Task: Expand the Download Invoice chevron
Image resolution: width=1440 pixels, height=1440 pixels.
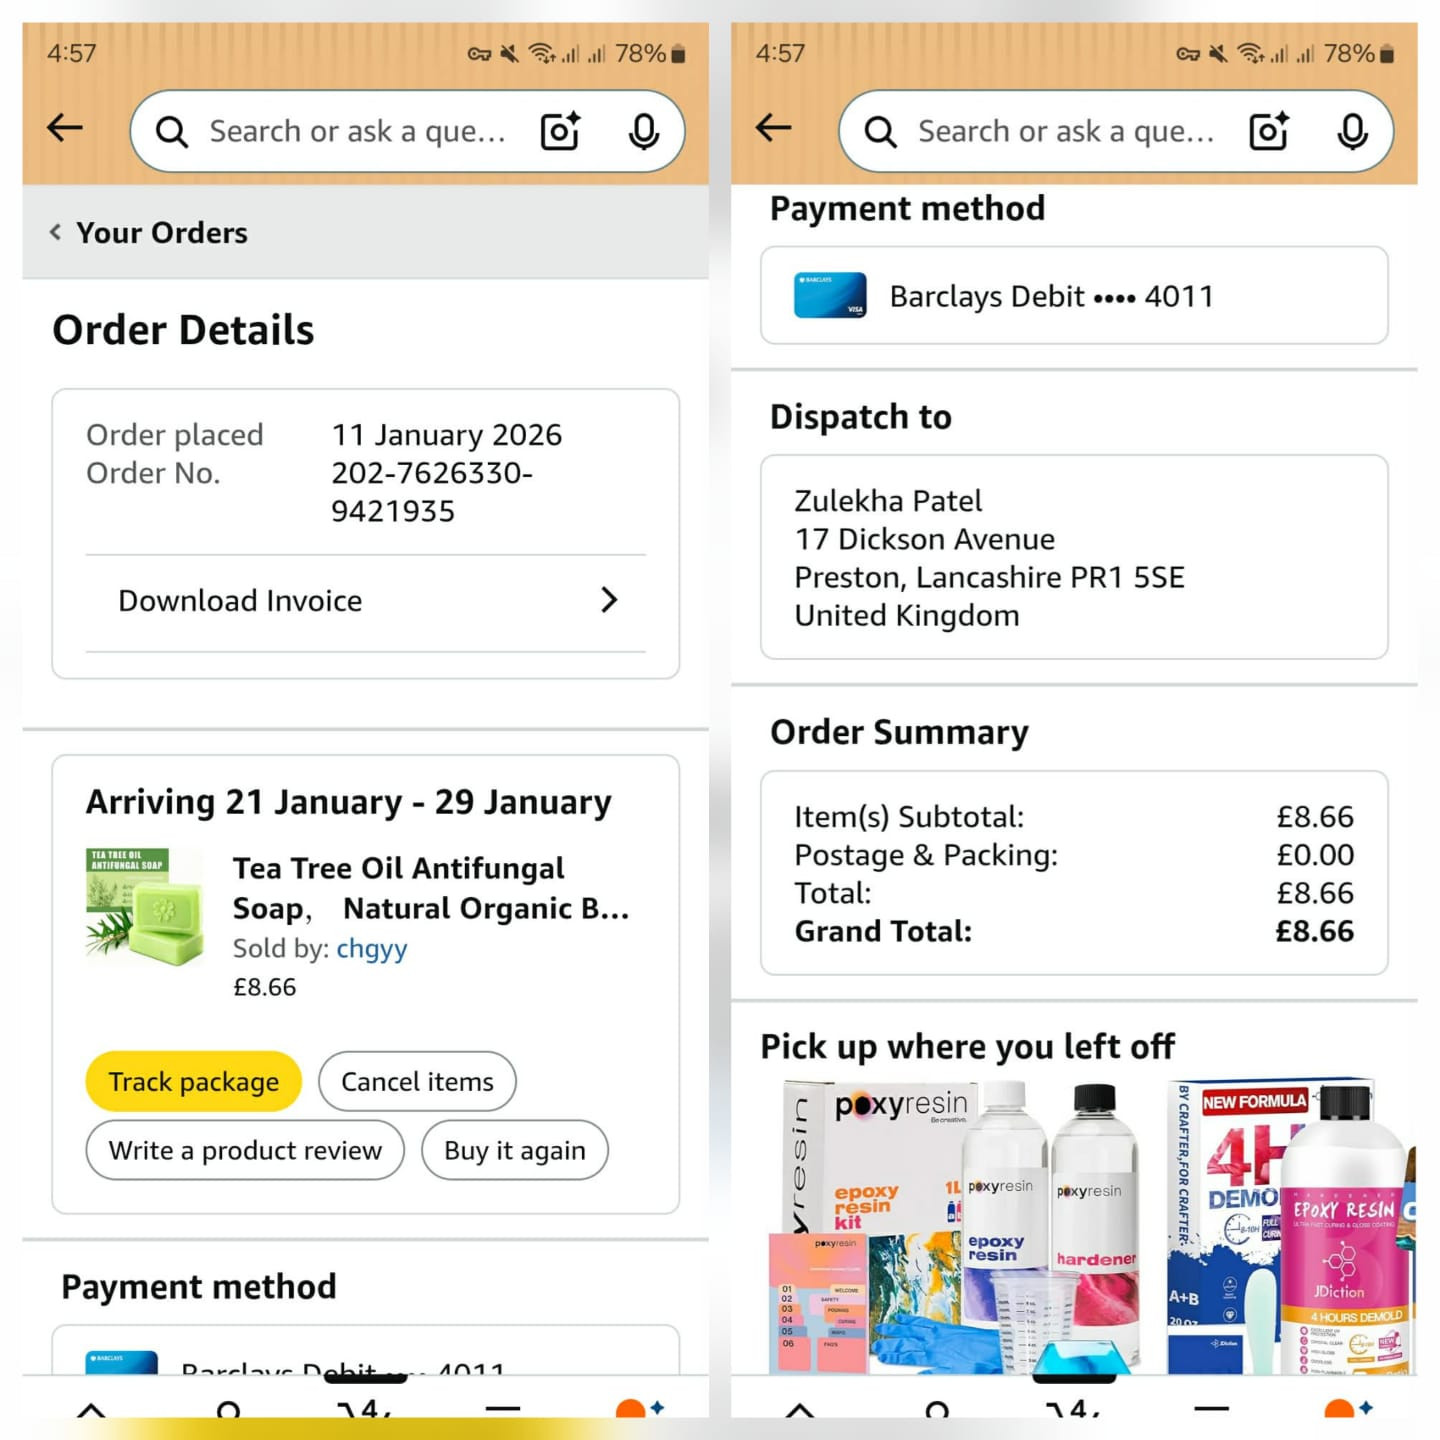Action: (609, 600)
